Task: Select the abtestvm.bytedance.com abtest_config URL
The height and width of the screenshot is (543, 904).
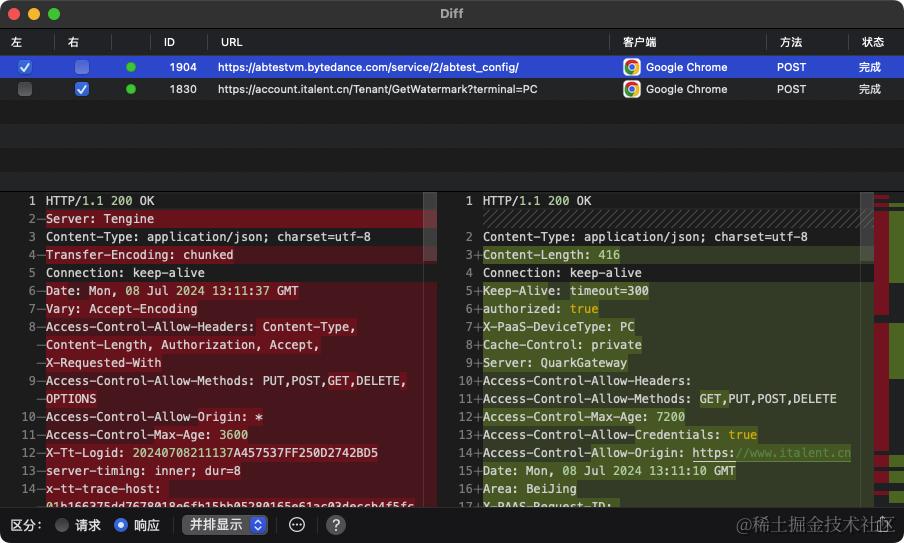Action: coord(368,67)
